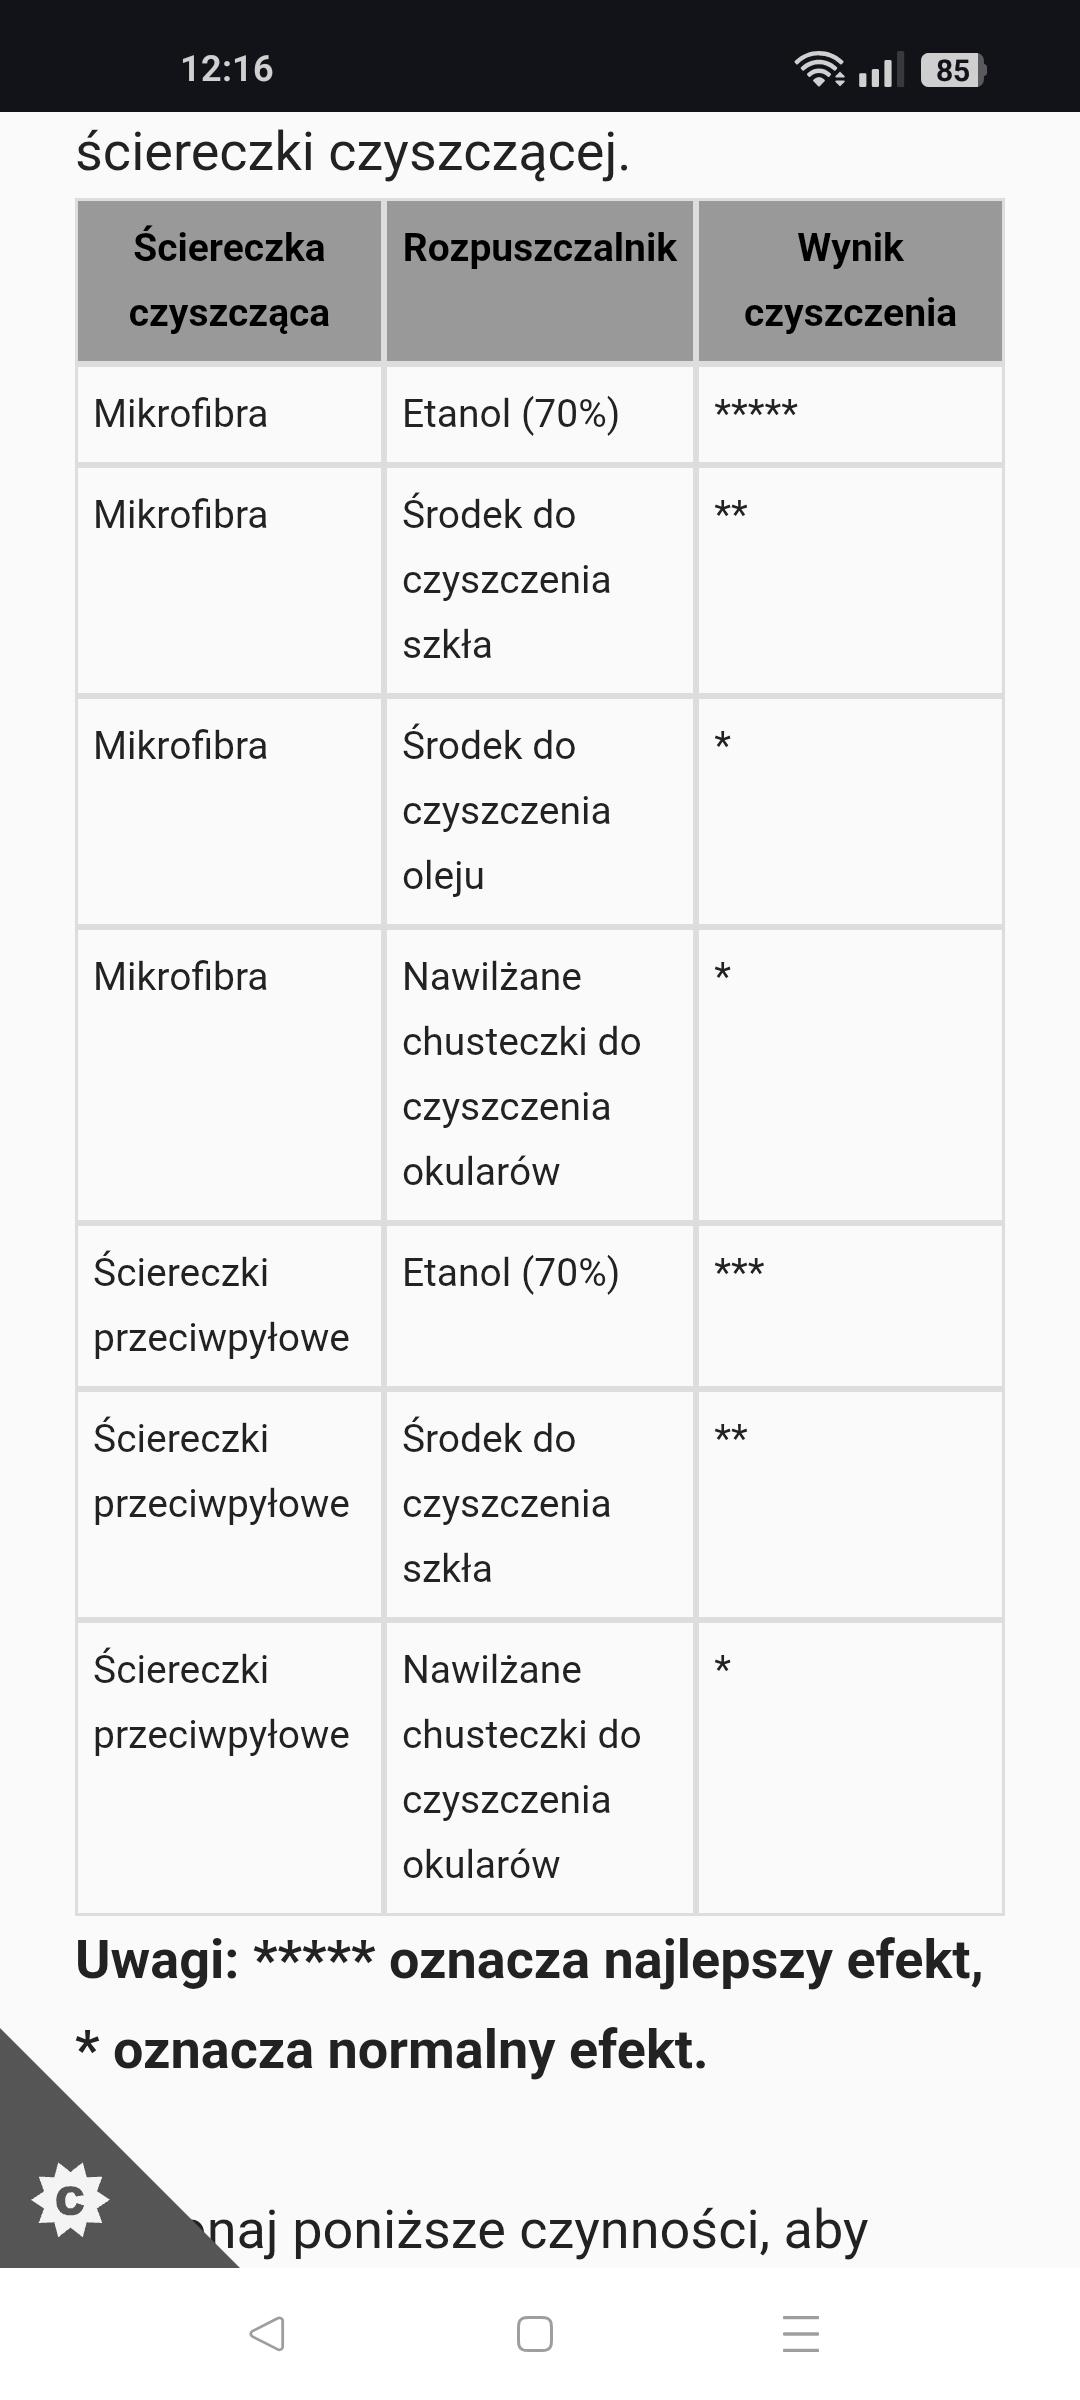Open the recent apps menu button
The image size is (1080, 2400).
pos(800,2334)
